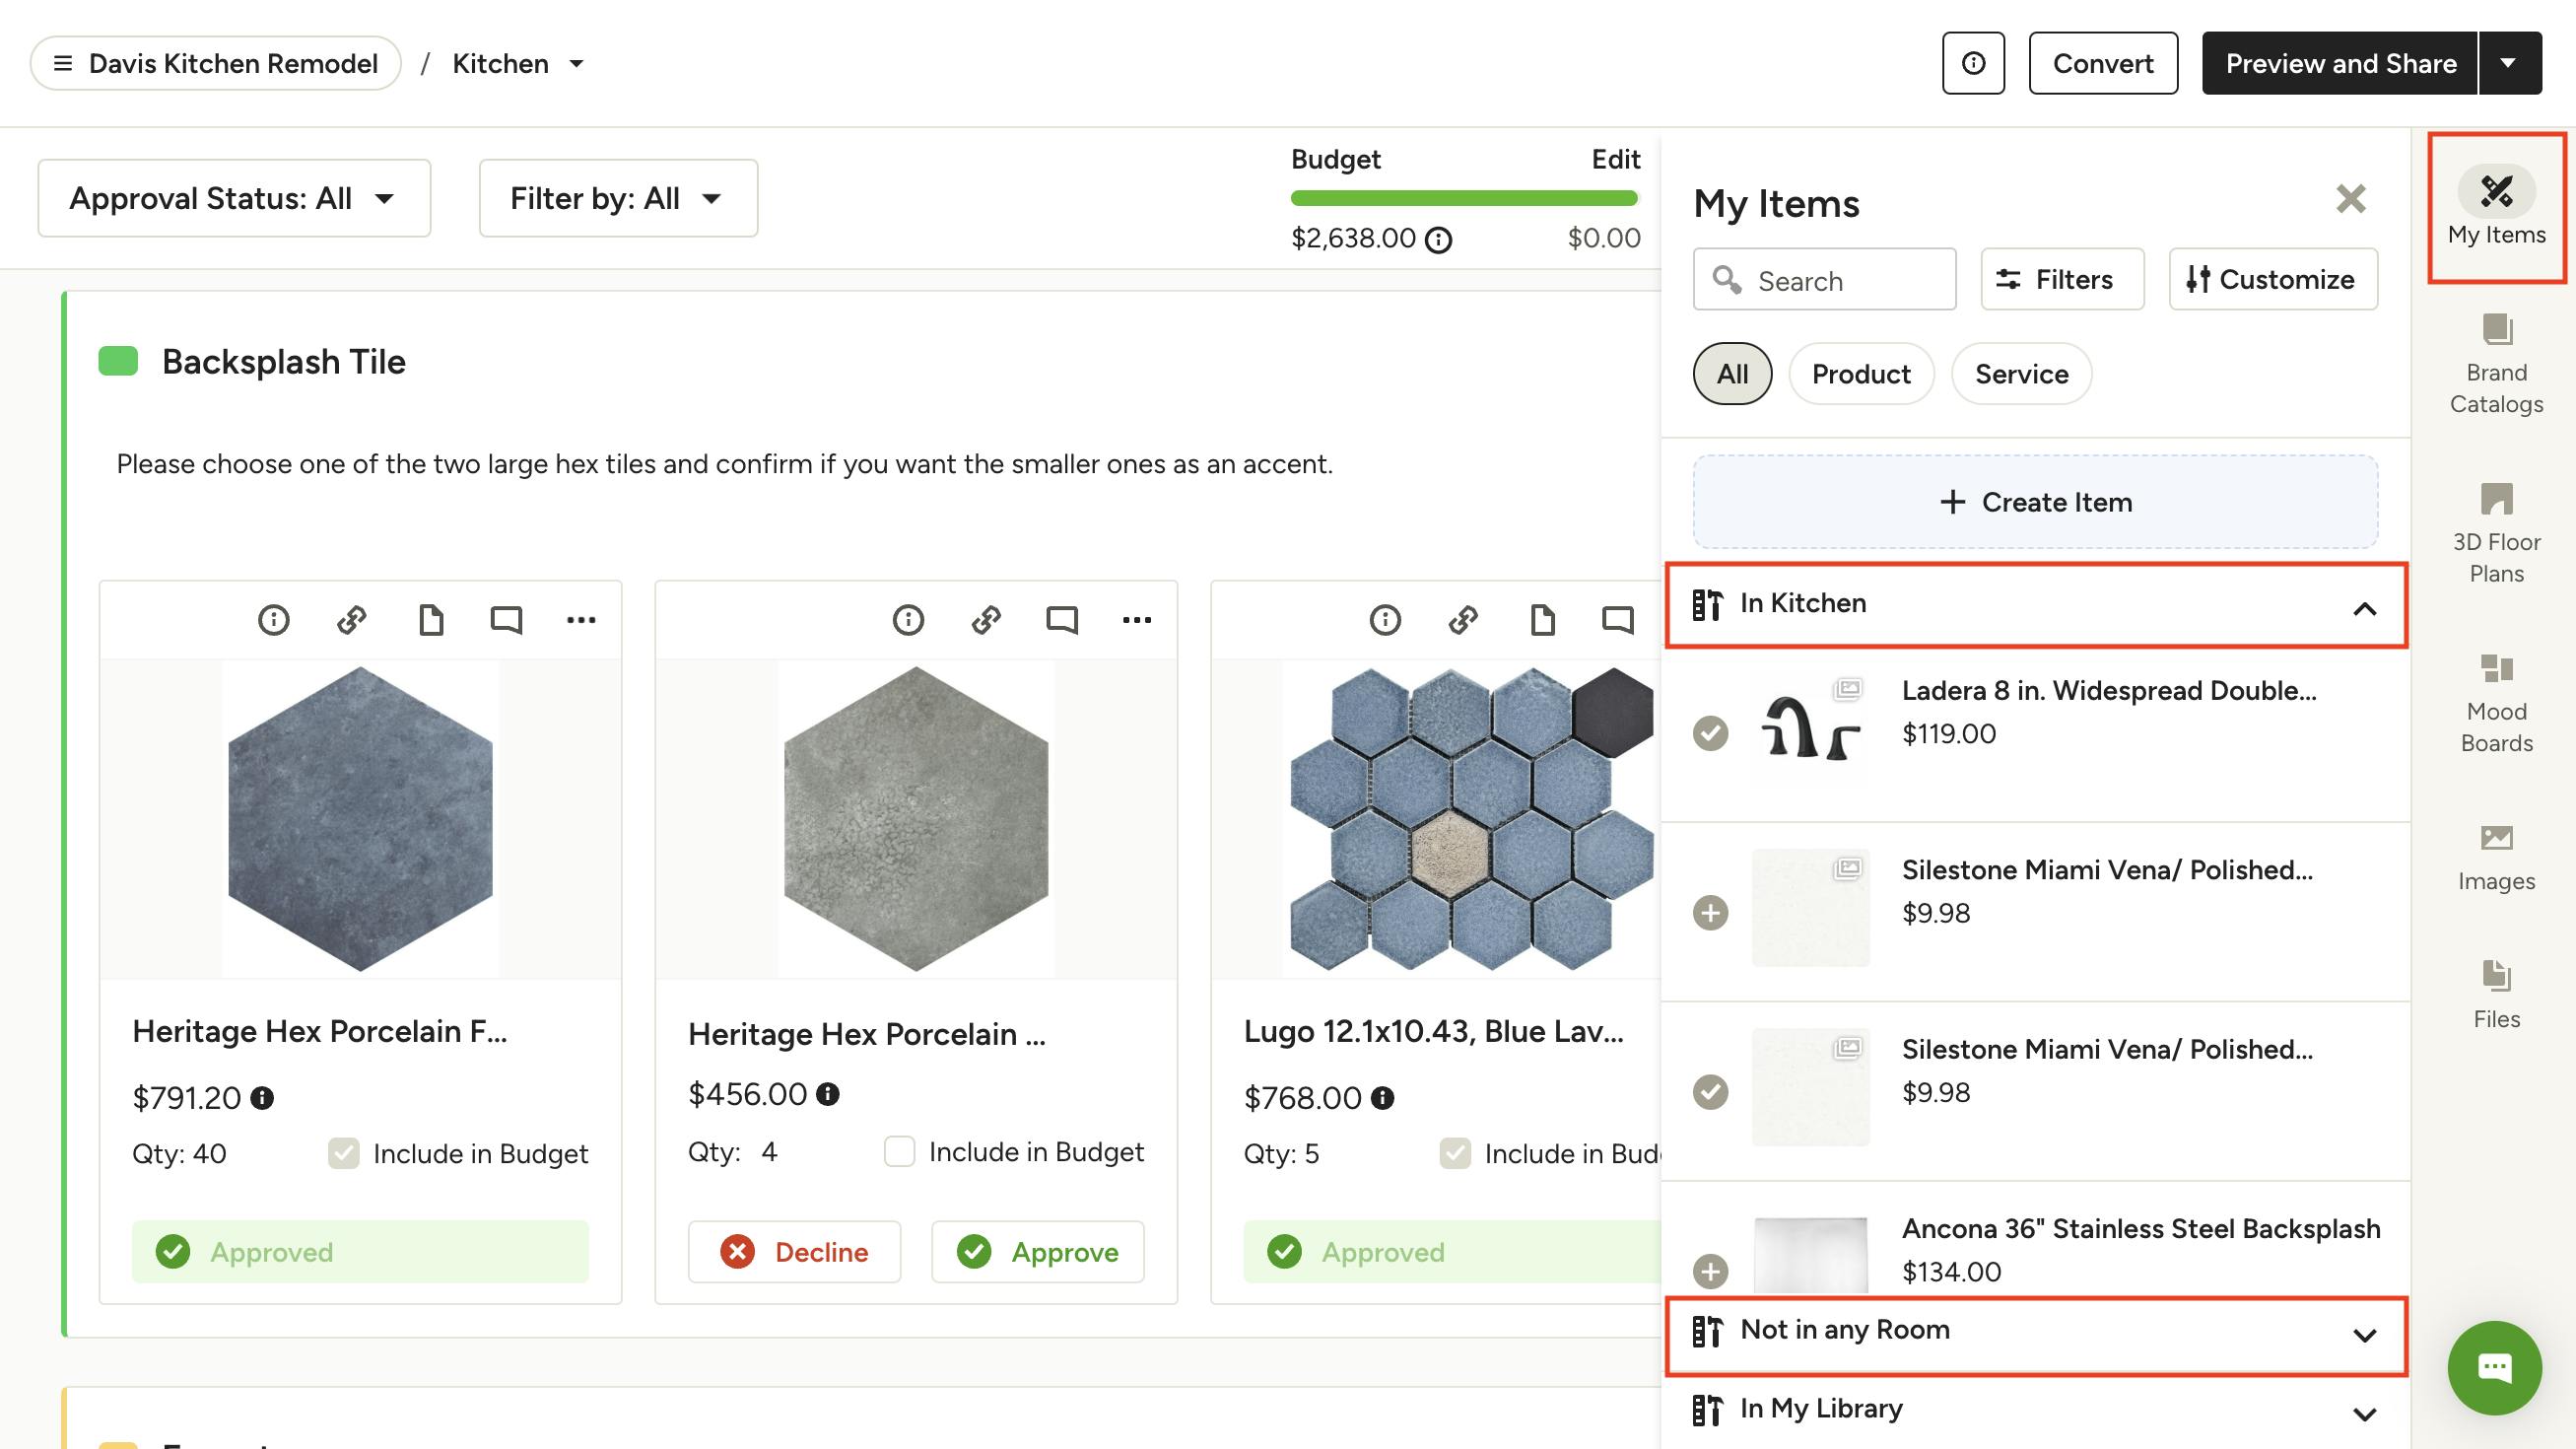This screenshot has width=2576, height=1449.
Task: Open Davis Kitchen Remodel project menu
Action: [x=215, y=63]
